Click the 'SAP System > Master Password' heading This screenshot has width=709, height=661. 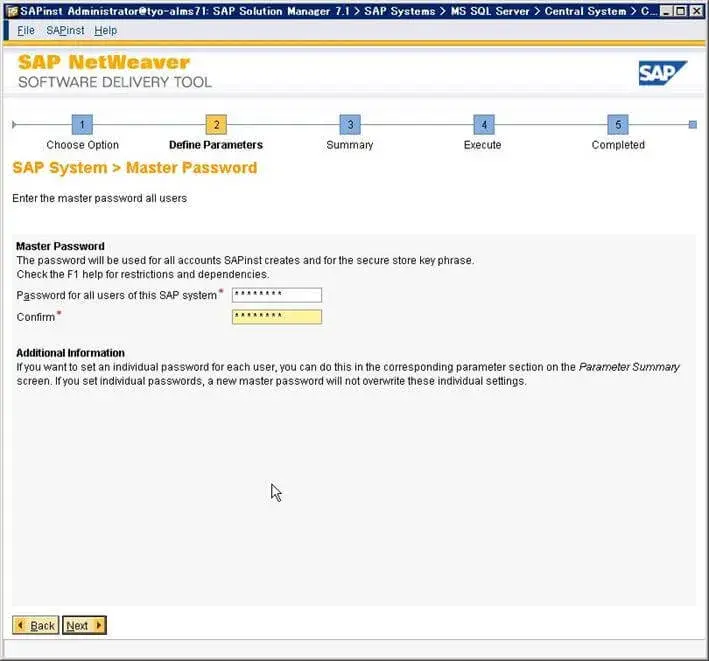135,168
